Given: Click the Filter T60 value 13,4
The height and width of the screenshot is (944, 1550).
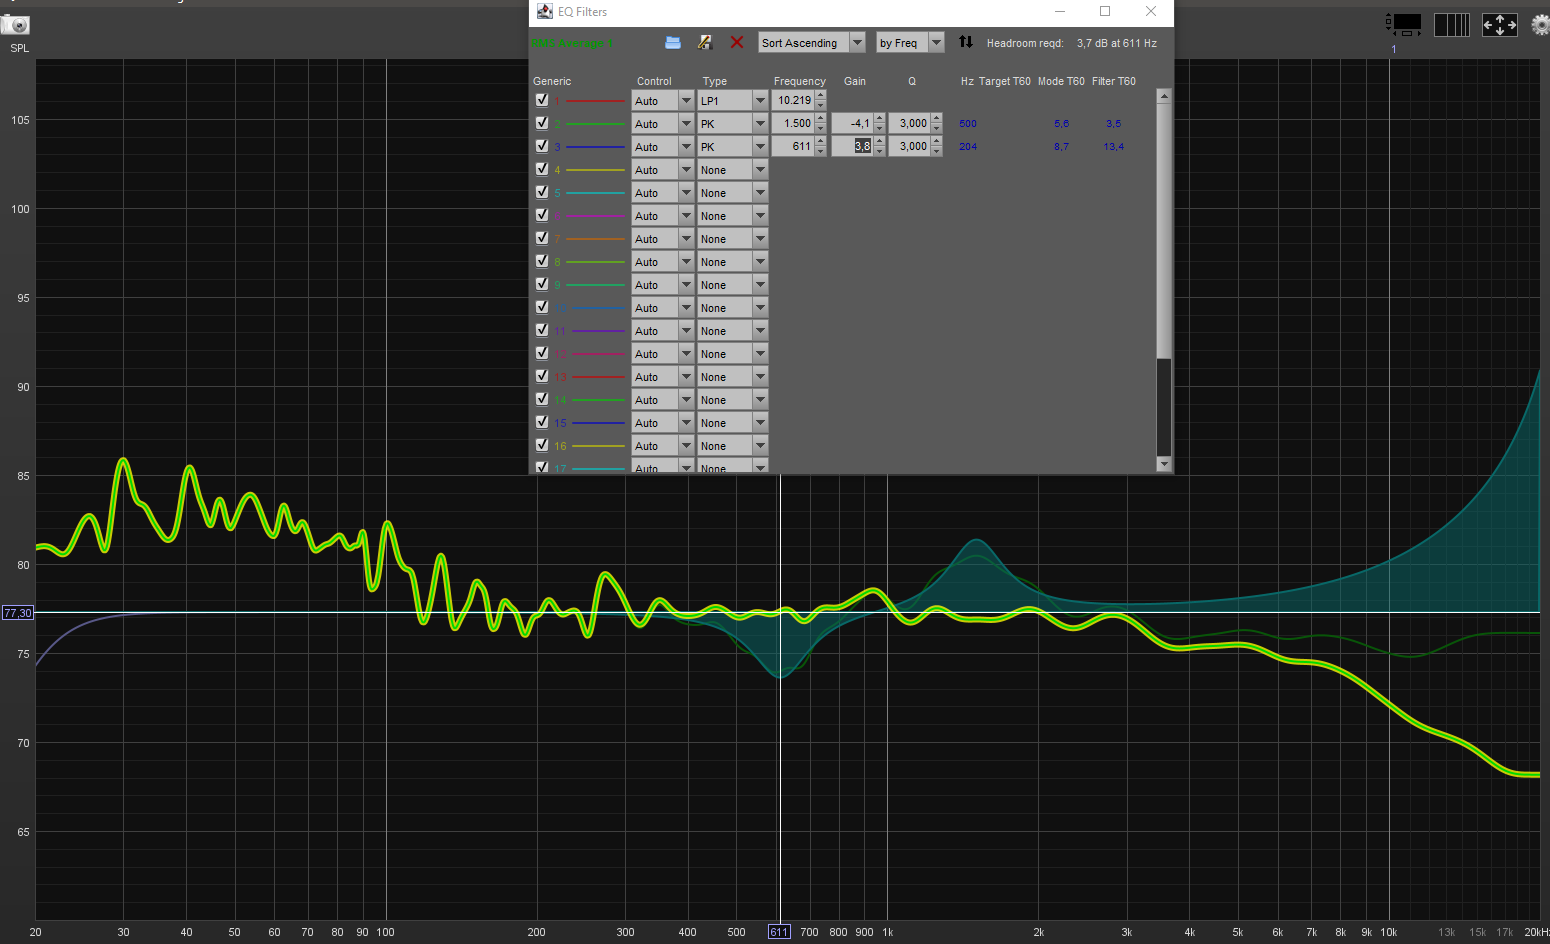Looking at the screenshot, I should (x=1113, y=147).
